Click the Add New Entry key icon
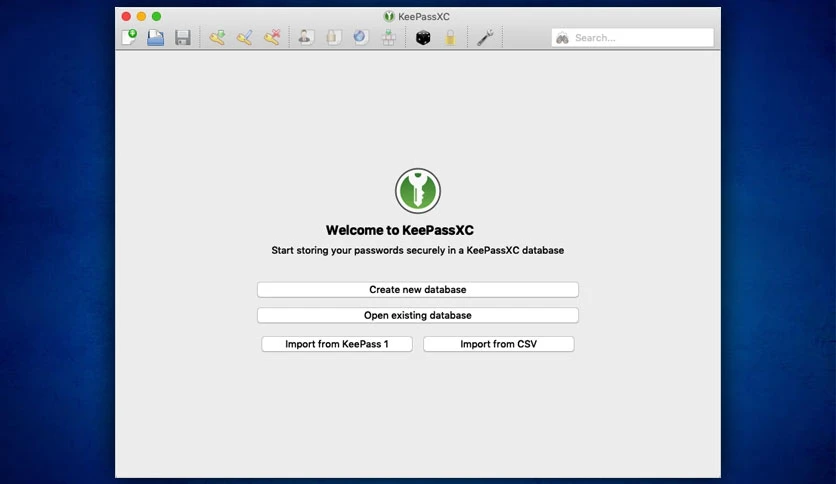Viewport: 836px width, 484px height. point(217,37)
